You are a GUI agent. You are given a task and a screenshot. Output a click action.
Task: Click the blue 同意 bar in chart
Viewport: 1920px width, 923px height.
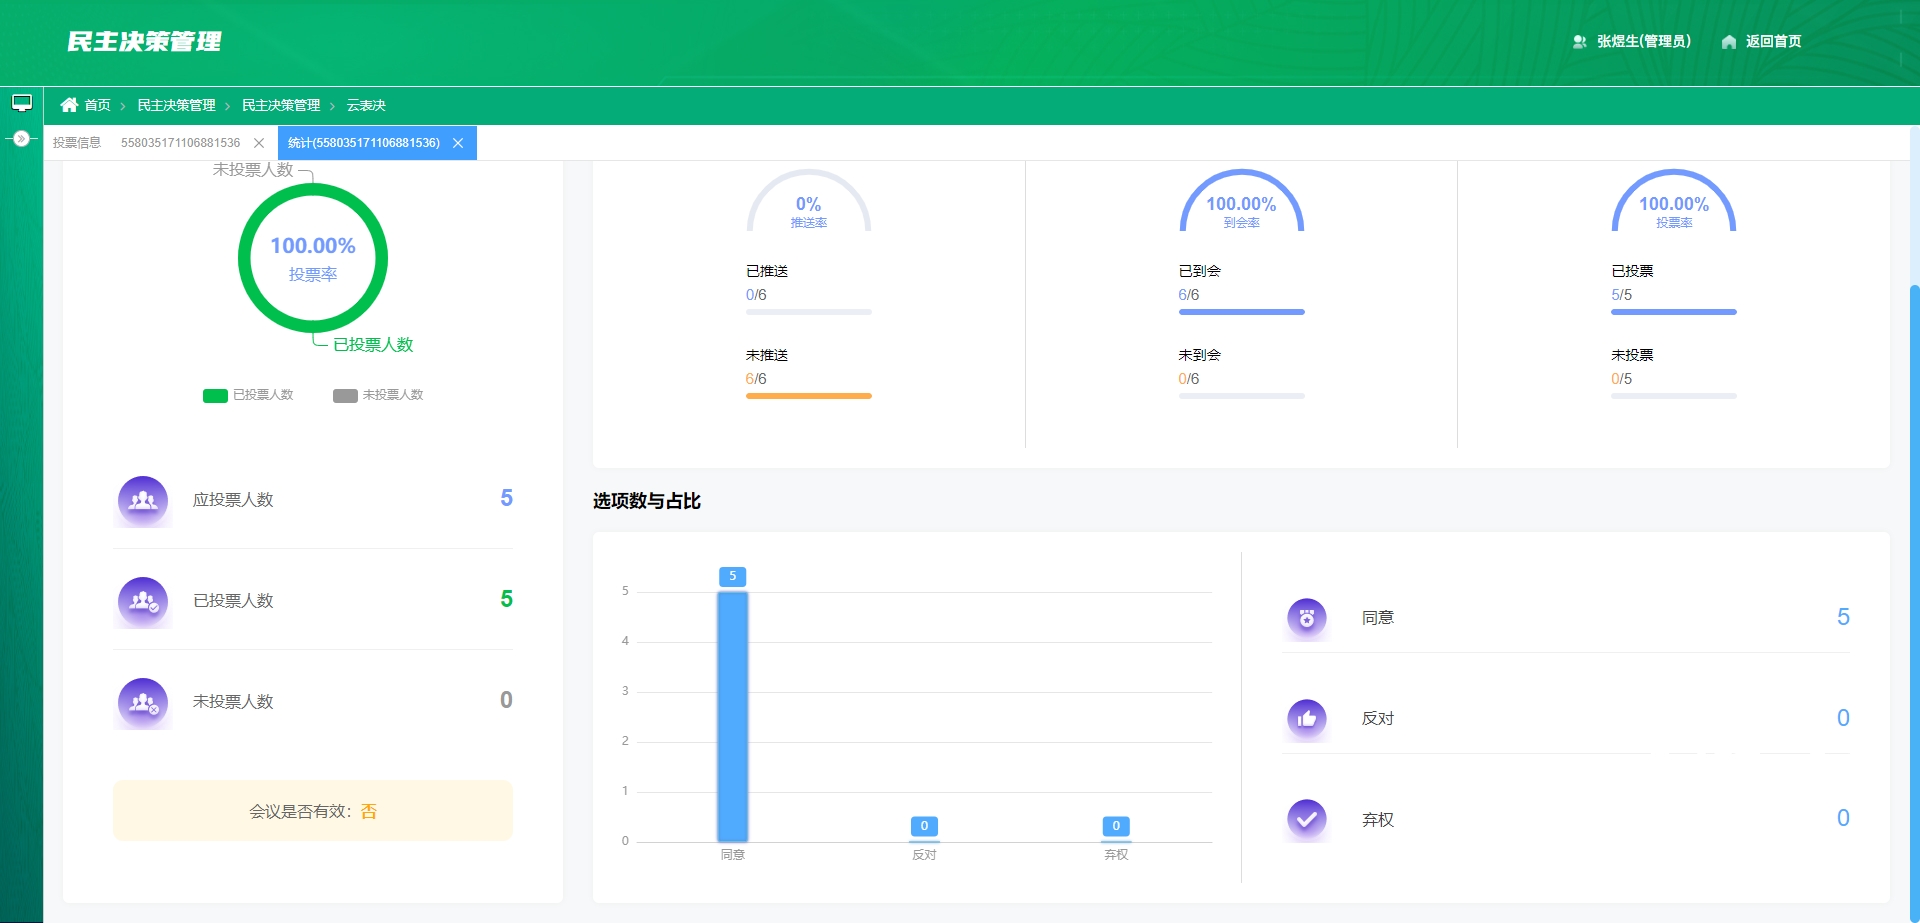click(x=733, y=716)
